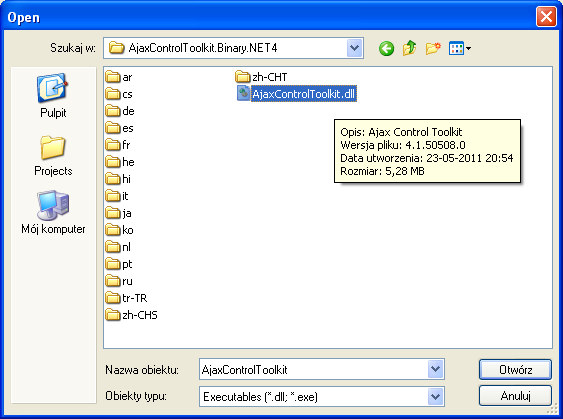
Task: Expand the Obiekty typu dropdown arrow
Action: point(436,396)
